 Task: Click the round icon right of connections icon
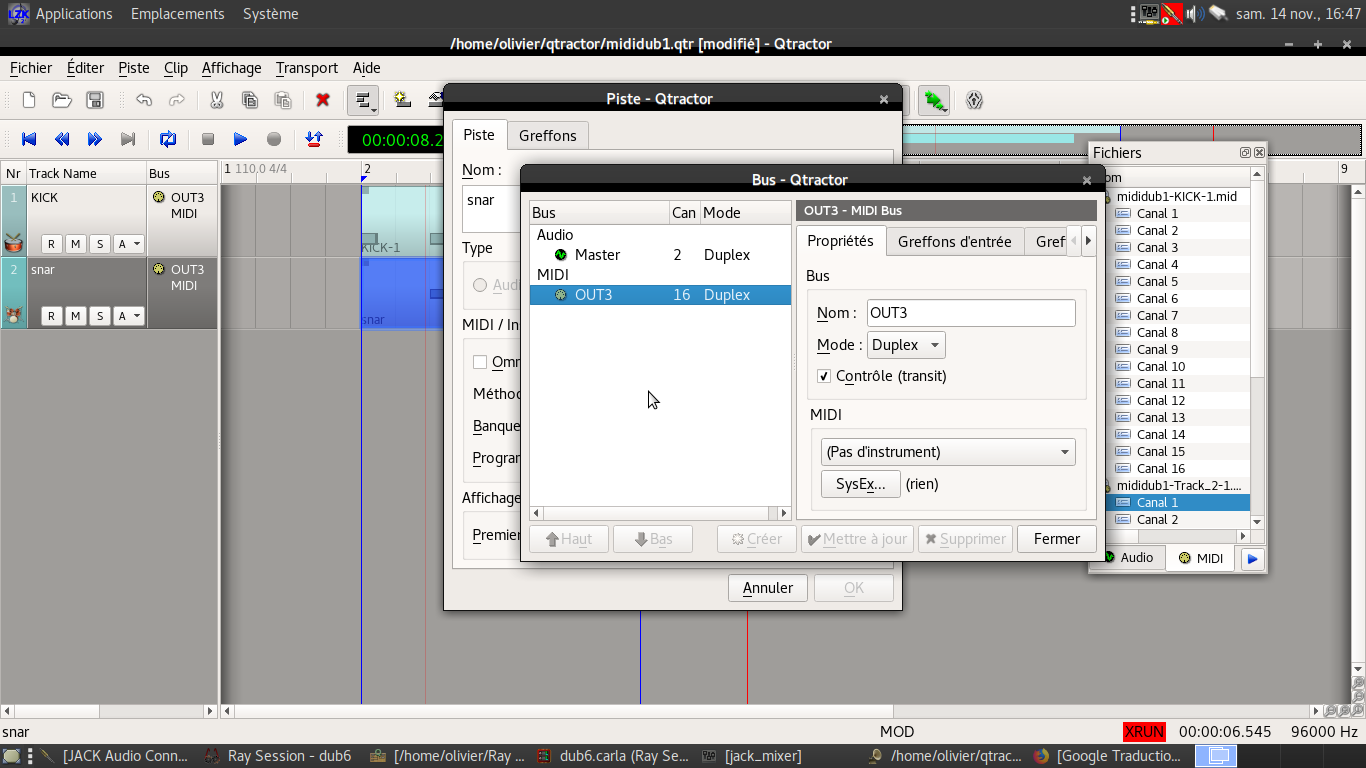click(975, 100)
